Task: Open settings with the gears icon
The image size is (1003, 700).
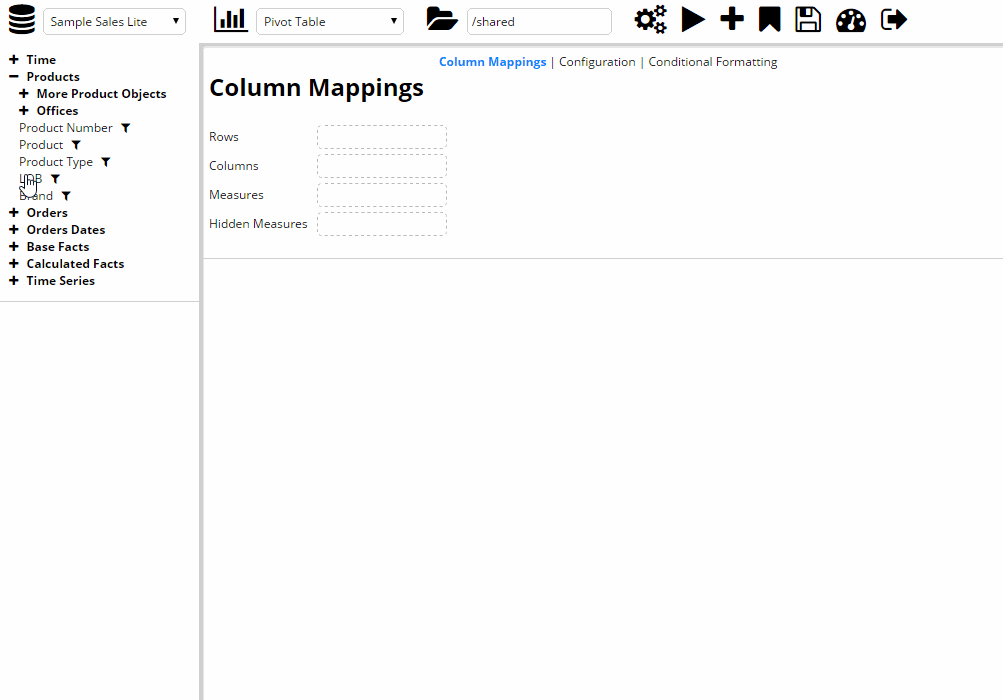Action: point(651,19)
